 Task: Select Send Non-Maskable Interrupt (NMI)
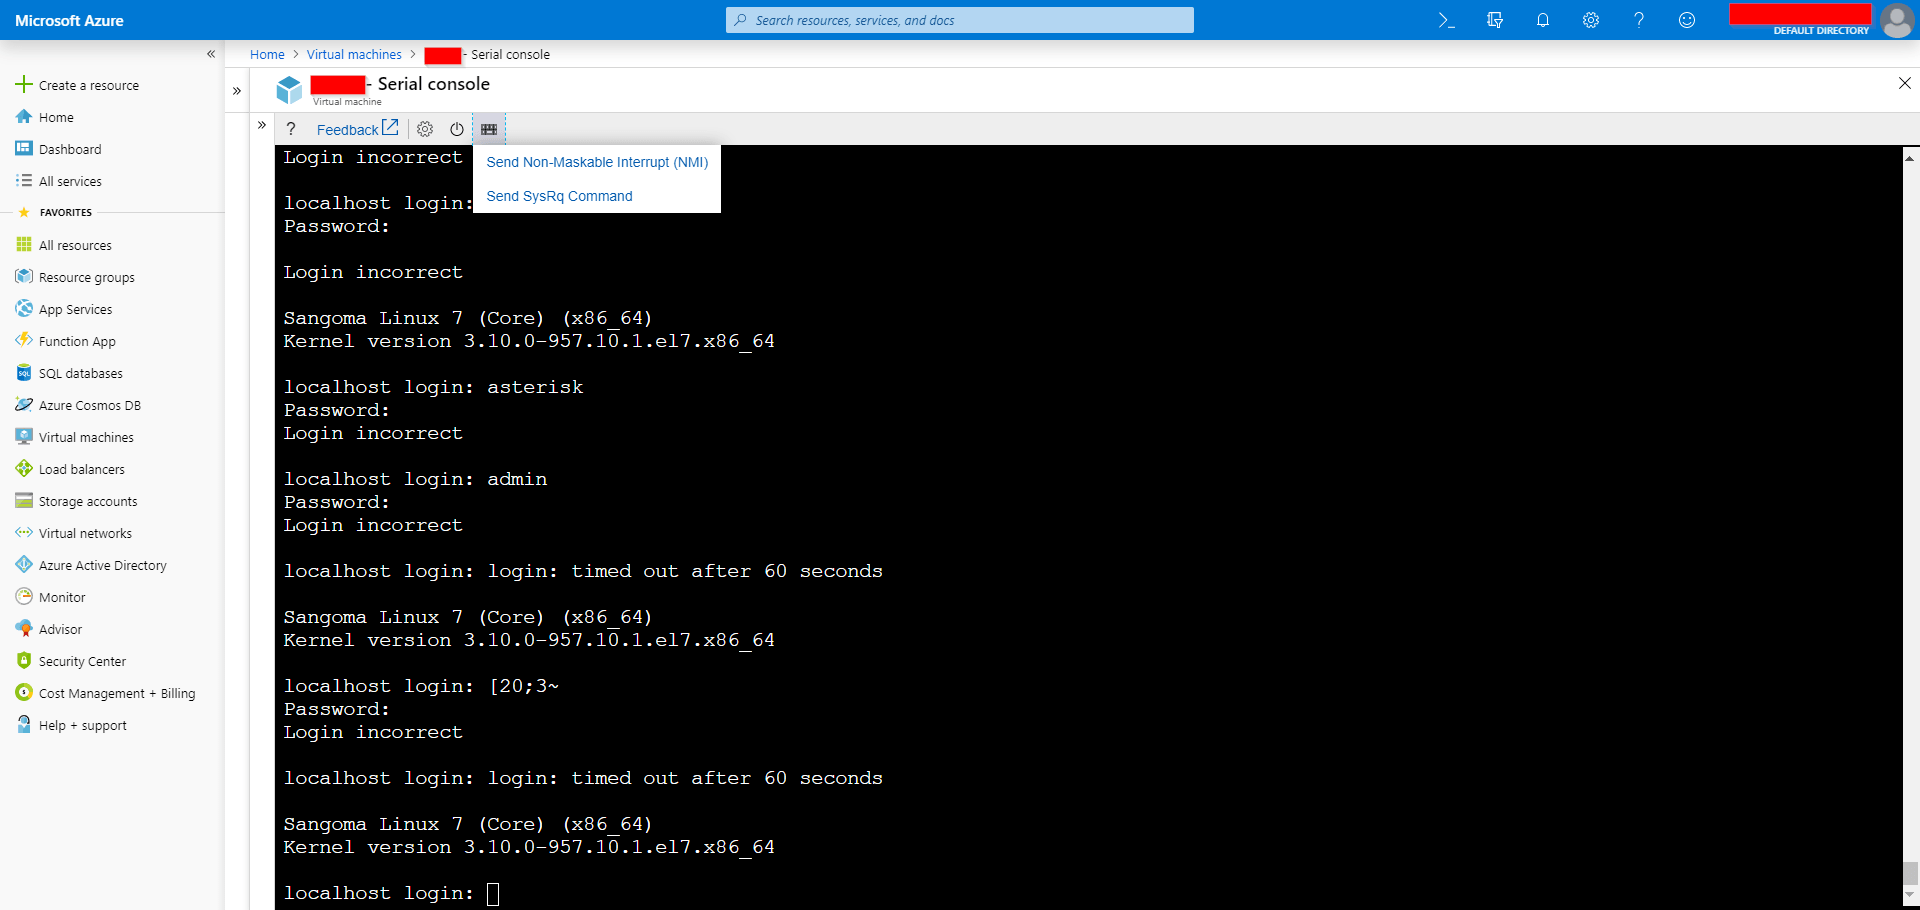click(x=597, y=162)
